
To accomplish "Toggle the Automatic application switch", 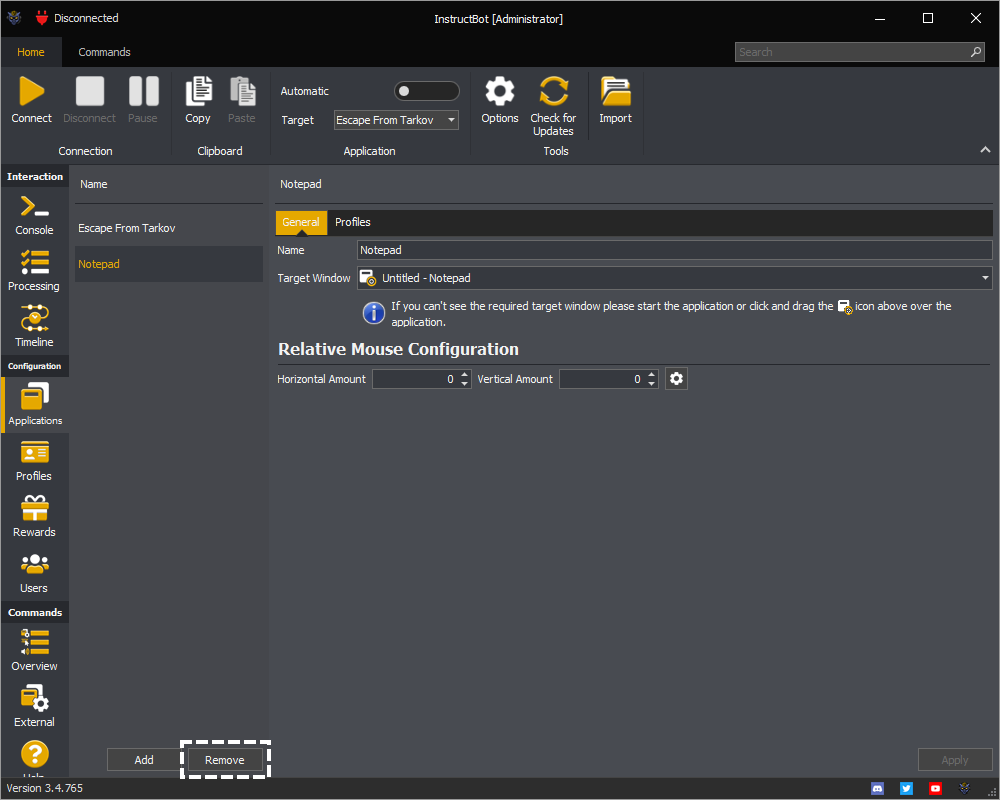I will 426,91.
